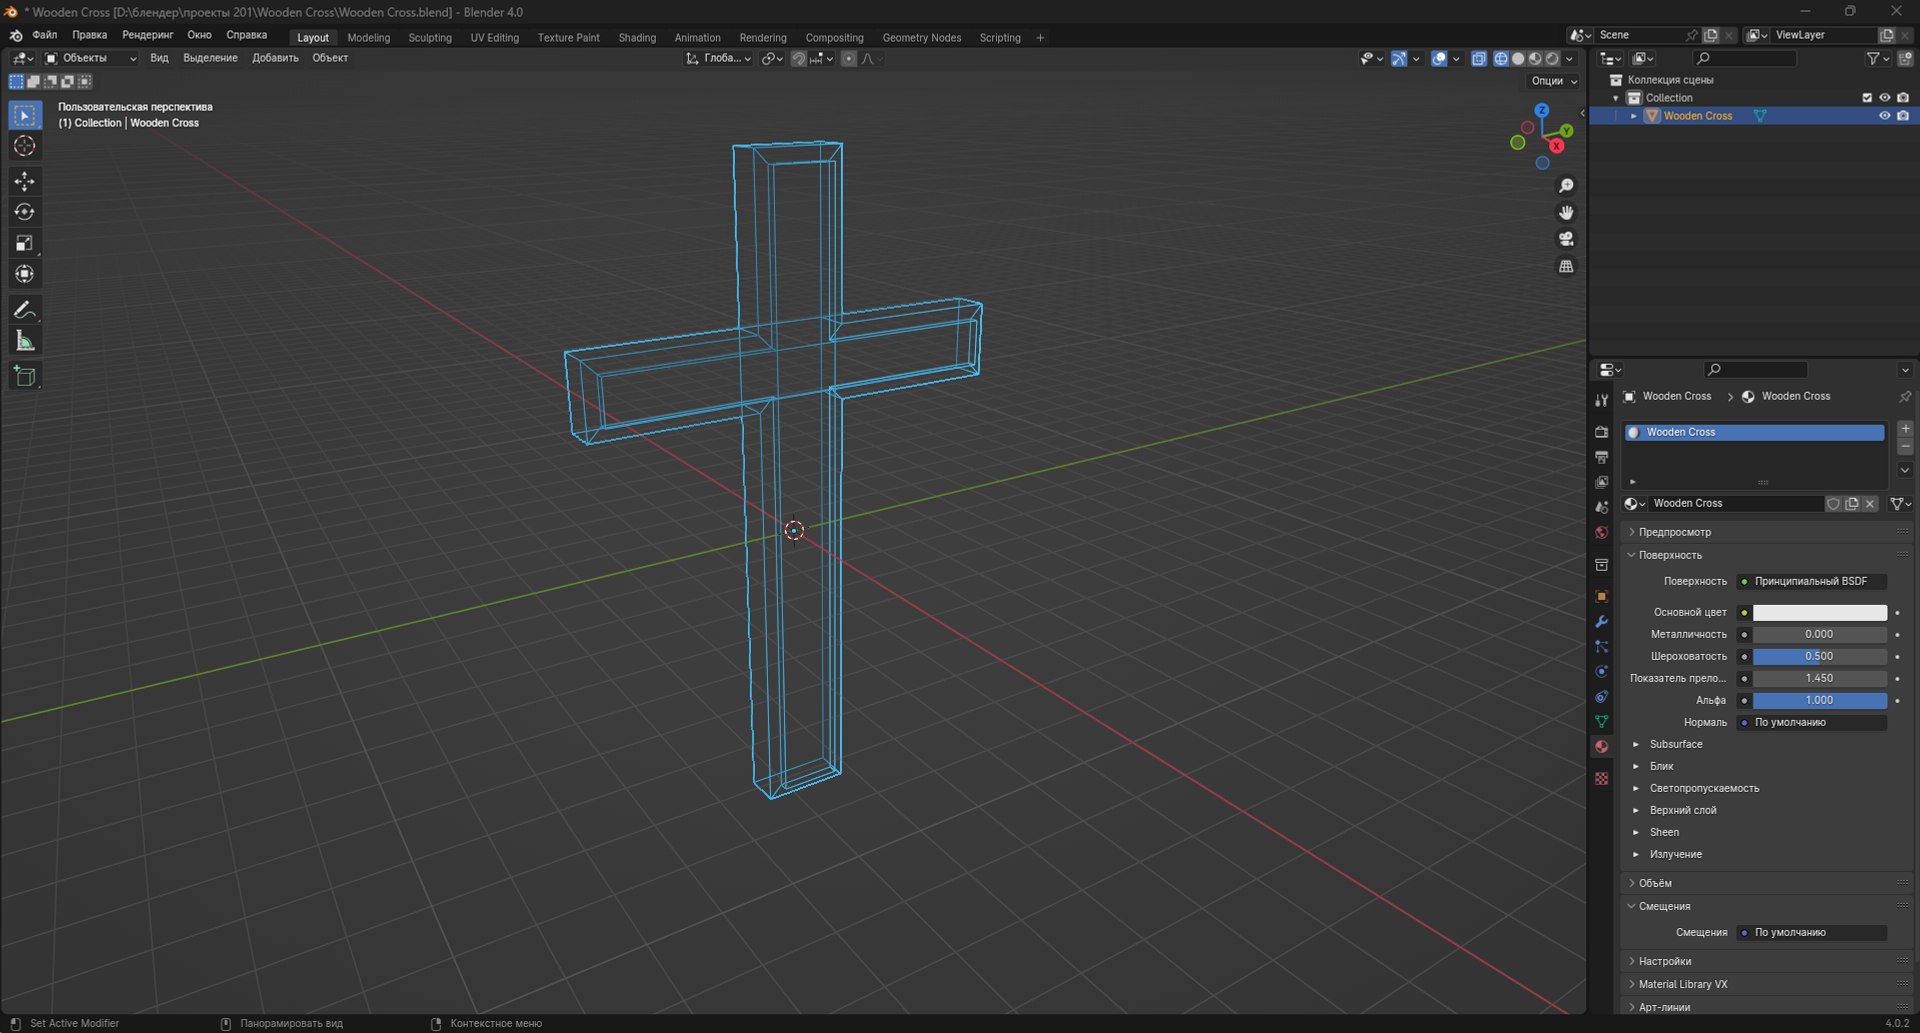Switch to the Shading workspace tab
The width and height of the screenshot is (1920, 1033).
pyautogui.click(x=637, y=38)
